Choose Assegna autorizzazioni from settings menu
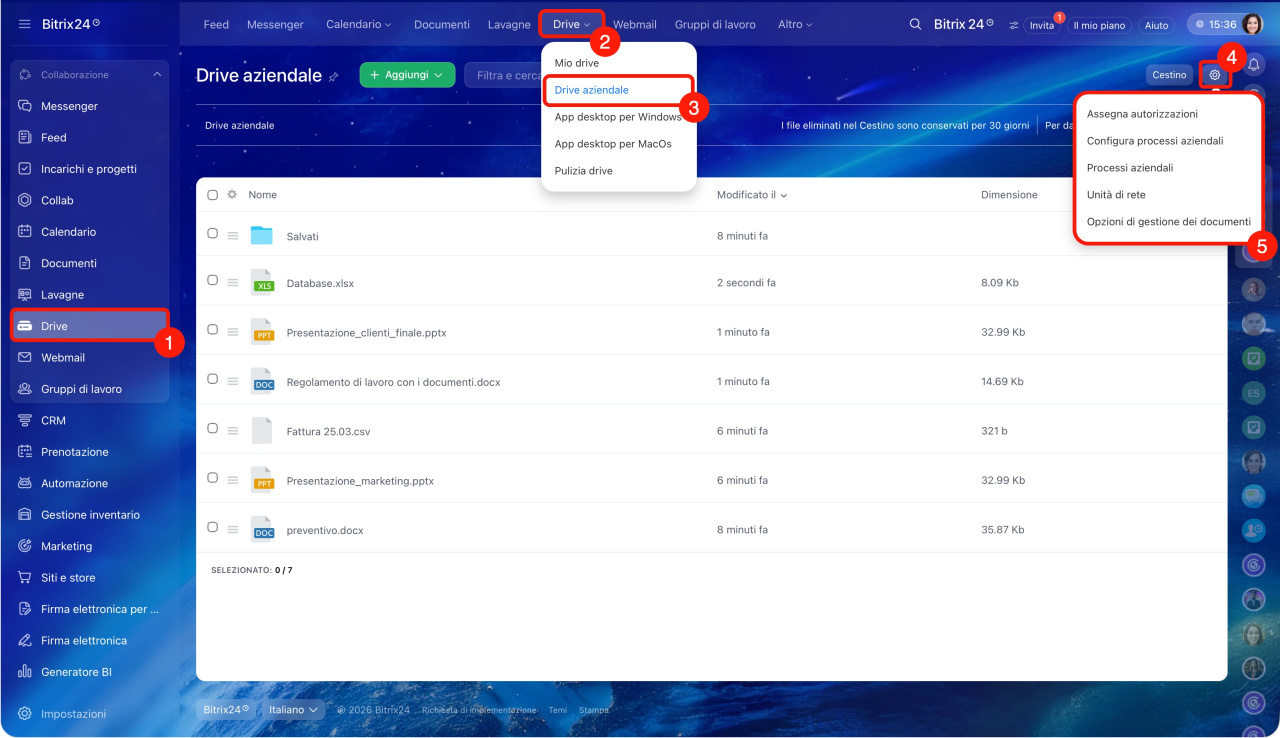The width and height of the screenshot is (1280, 738). pyautogui.click(x=1142, y=114)
